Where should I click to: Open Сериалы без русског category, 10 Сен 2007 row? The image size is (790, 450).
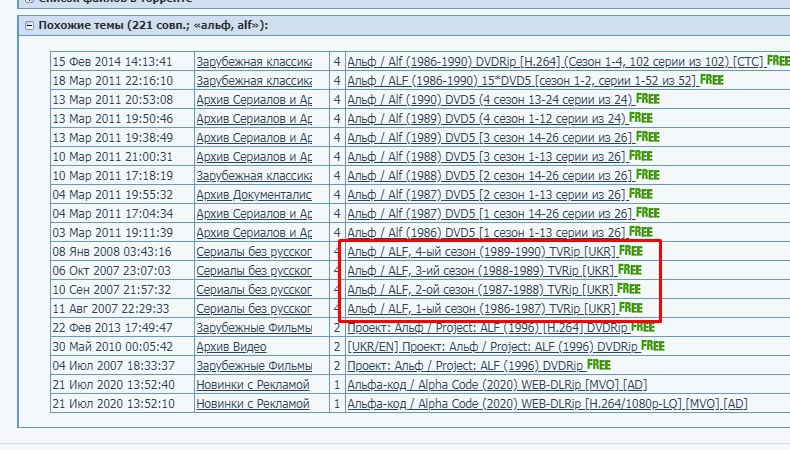(x=254, y=290)
